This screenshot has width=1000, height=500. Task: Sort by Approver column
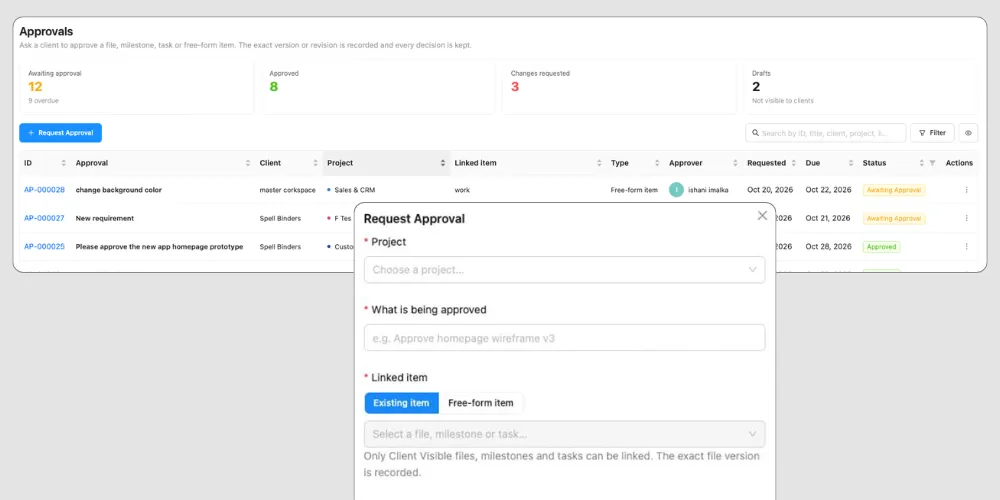pyautogui.click(x=735, y=163)
